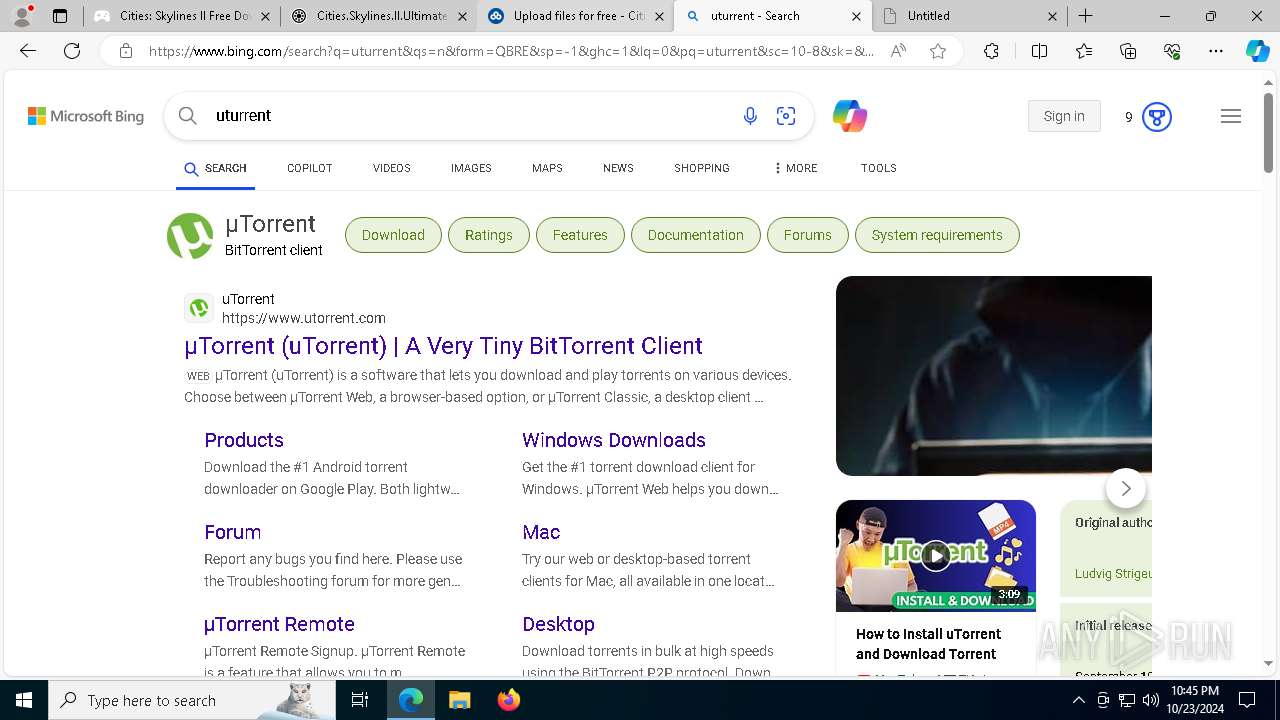Click the Features pill button
Viewport: 1280px width, 720px height.
coord(580,235)
